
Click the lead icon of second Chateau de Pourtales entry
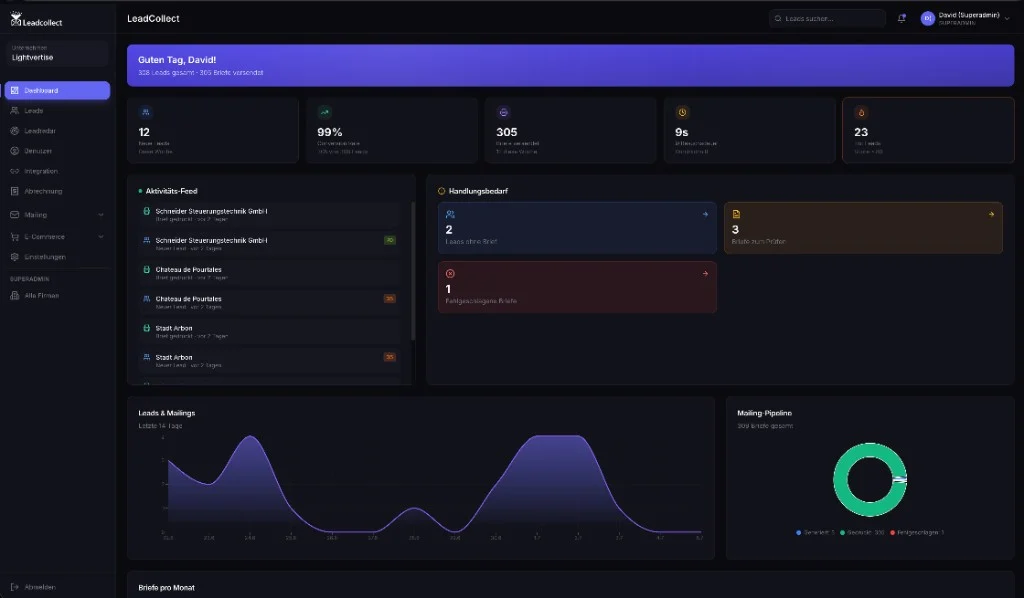146,299
